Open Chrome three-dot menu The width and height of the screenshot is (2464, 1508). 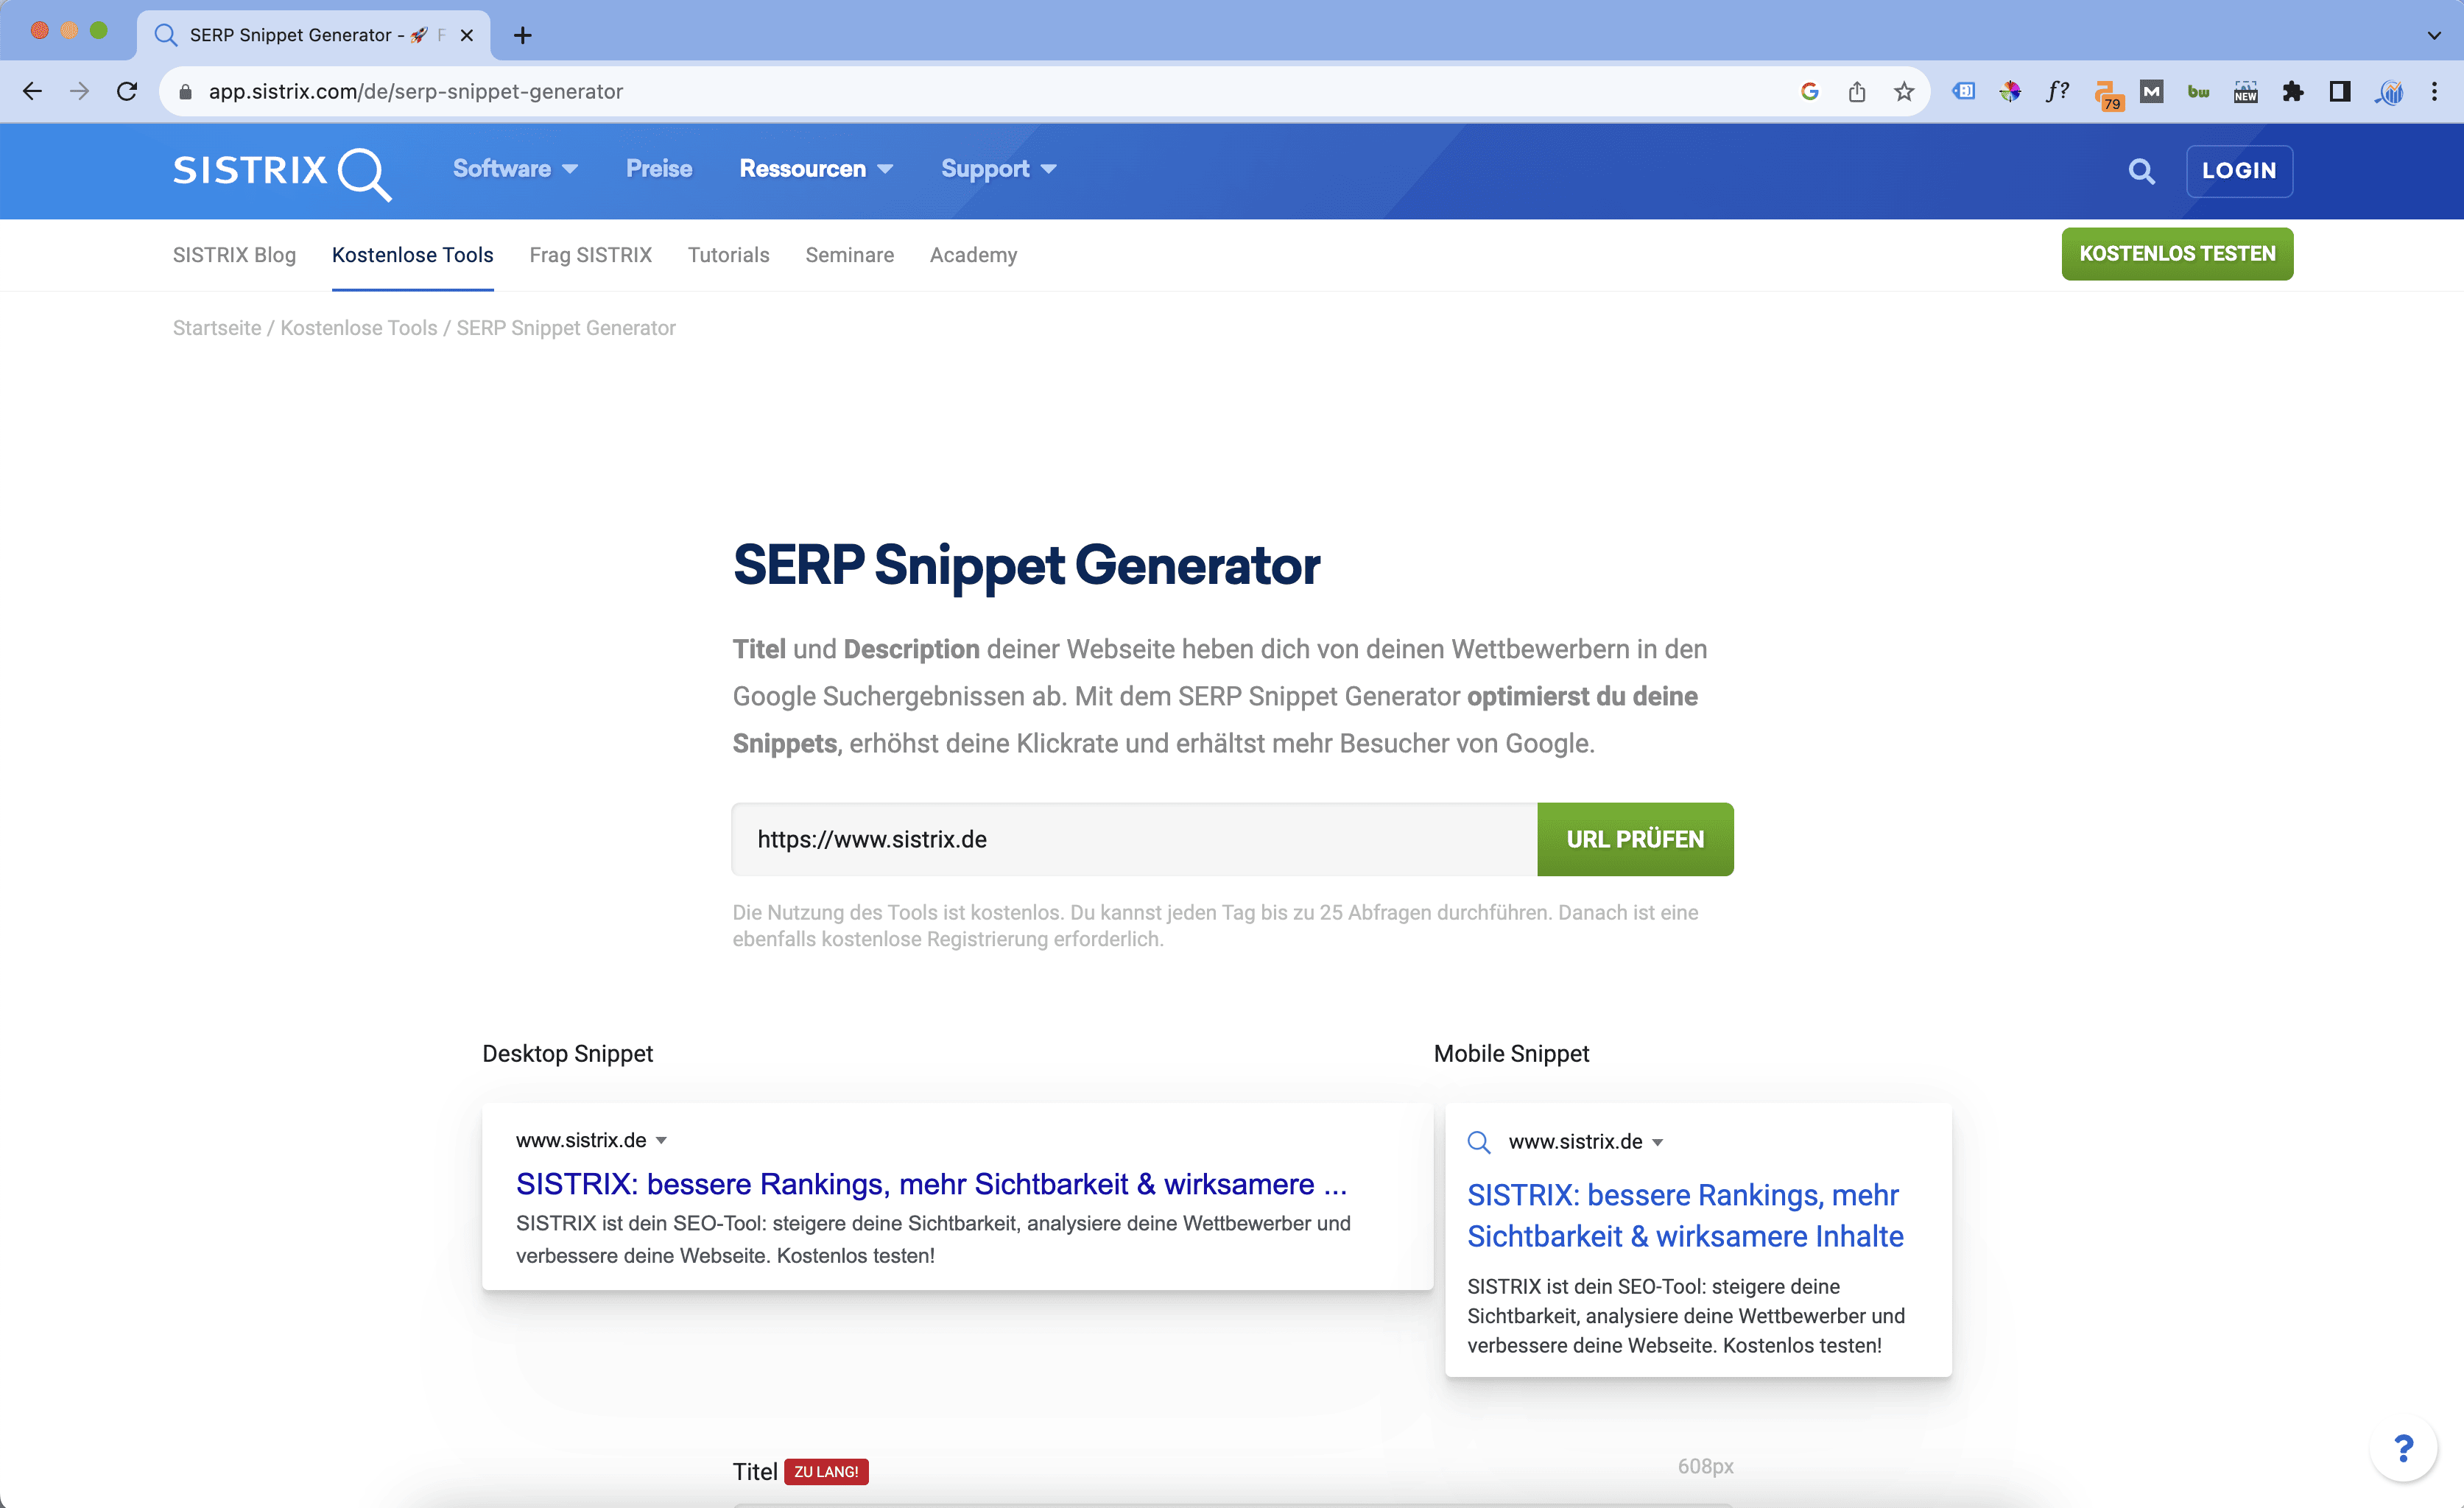pyautogui.click(x=2434, y=92)
